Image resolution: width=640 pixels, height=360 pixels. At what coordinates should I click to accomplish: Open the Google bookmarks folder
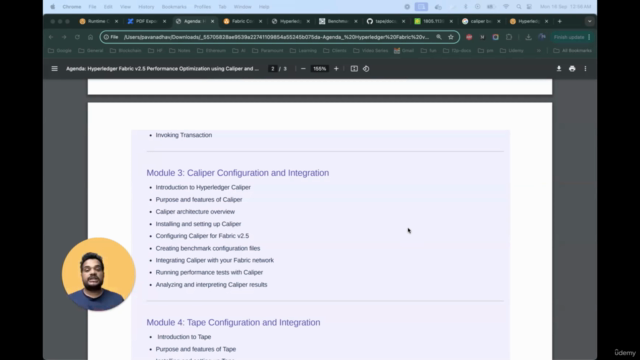tap(60, 51)
